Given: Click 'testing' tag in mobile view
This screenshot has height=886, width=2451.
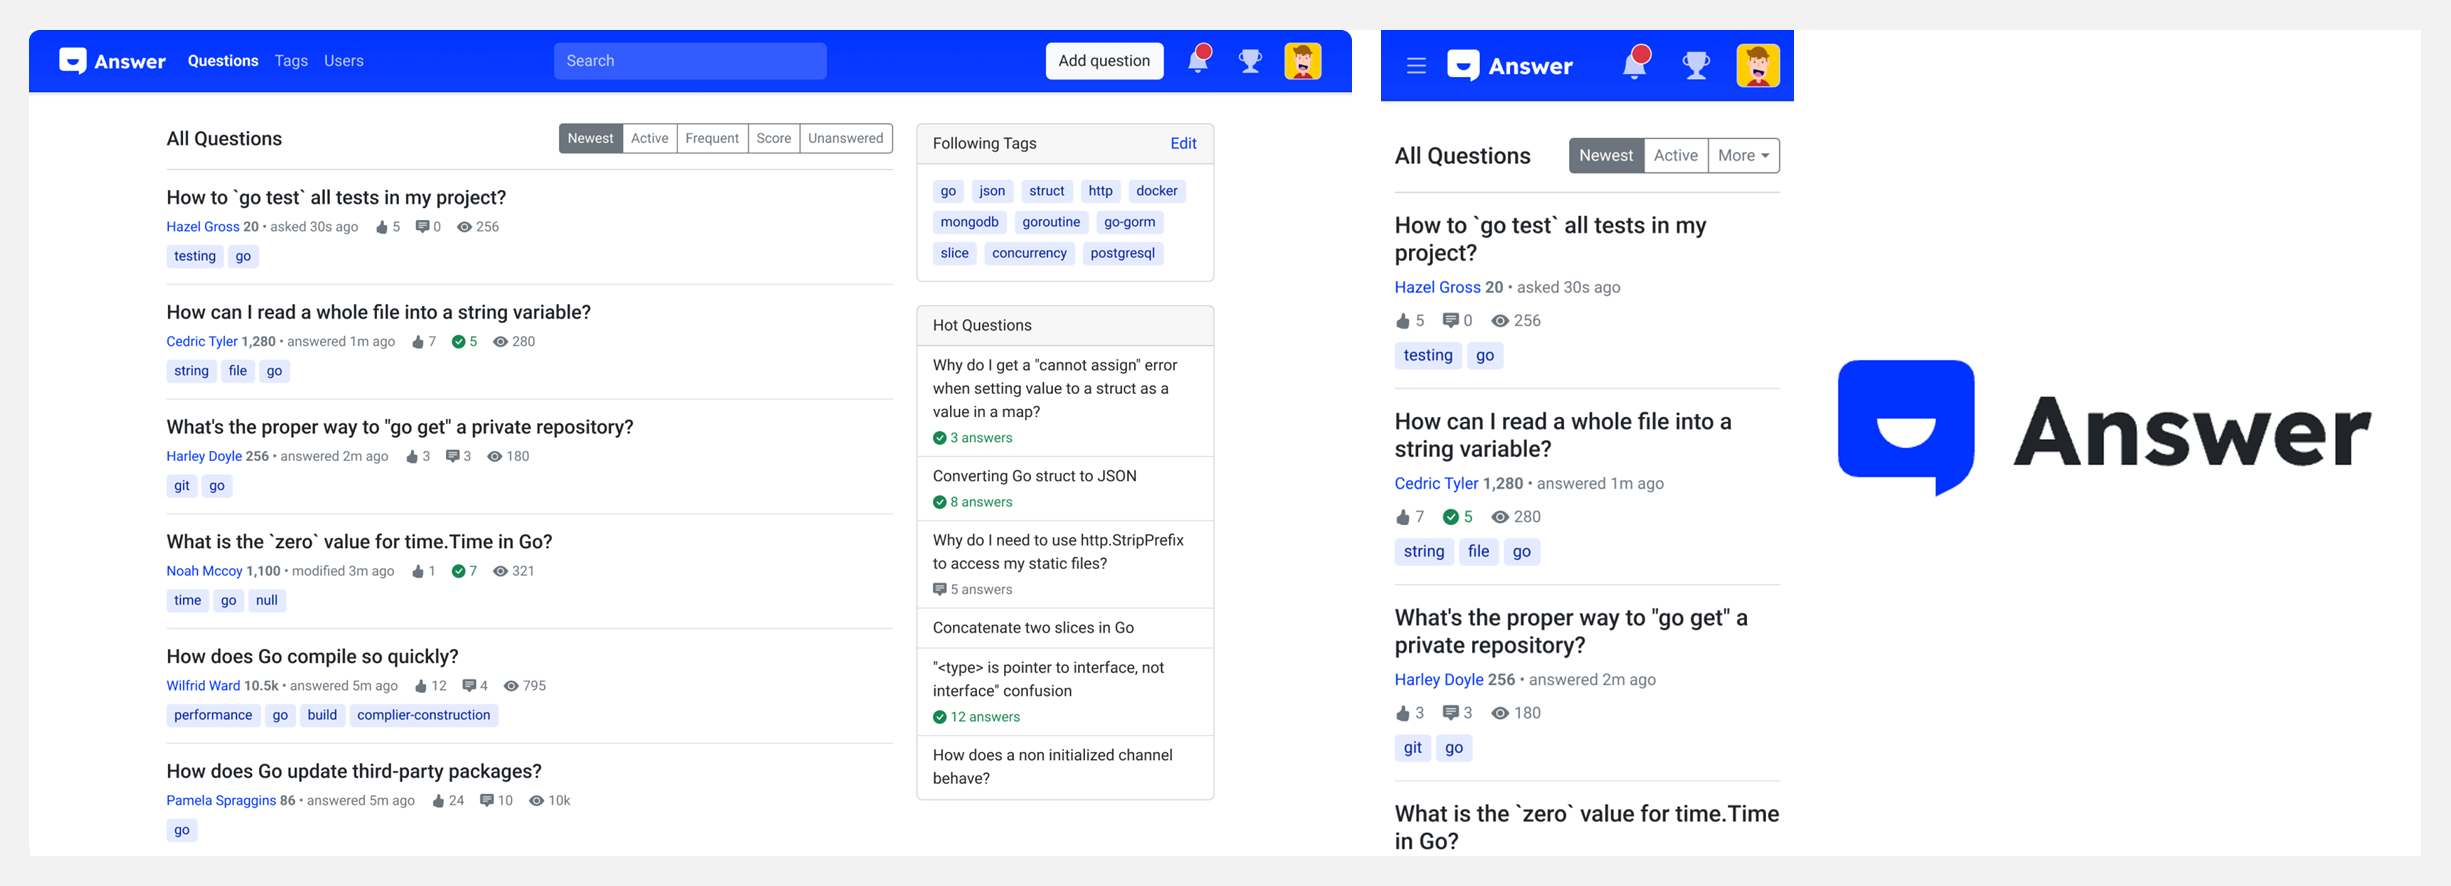Looking at the screenshot, I should pyautogui.click(x=1427, y=355).
